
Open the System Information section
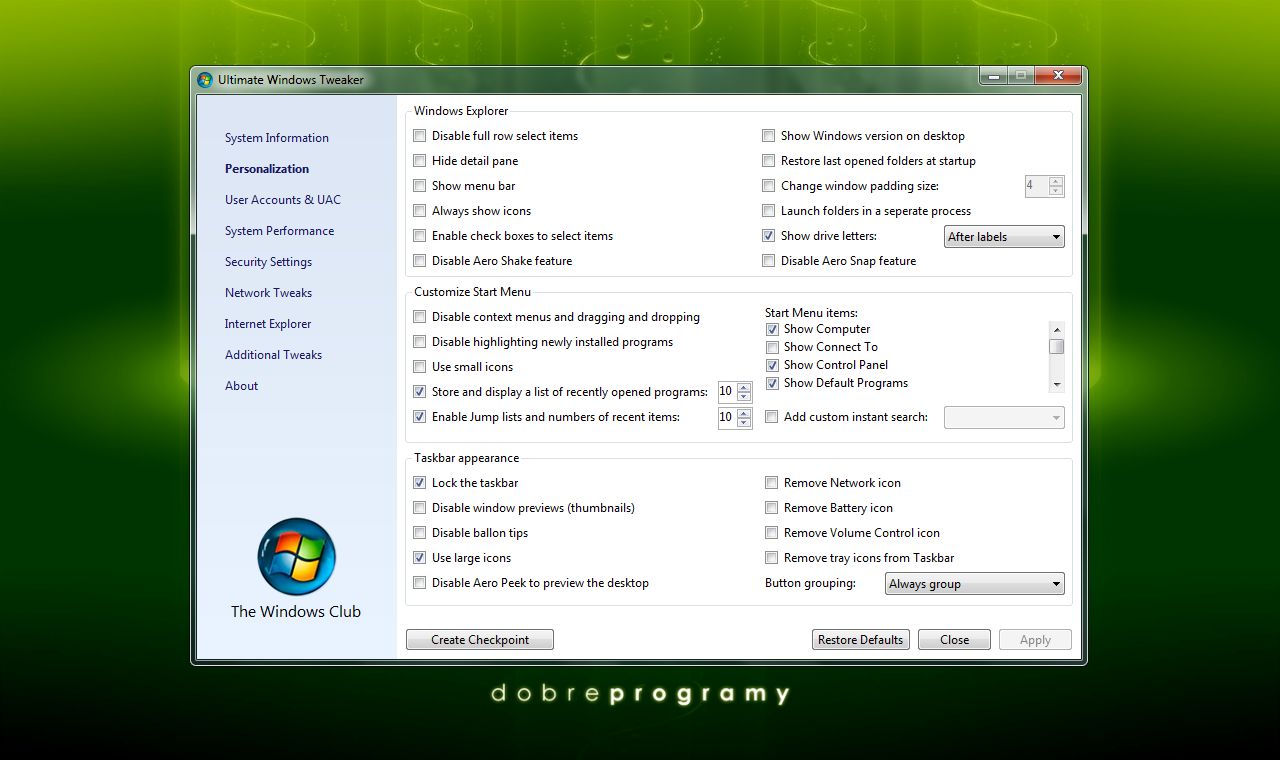click(x=277, y=138)
